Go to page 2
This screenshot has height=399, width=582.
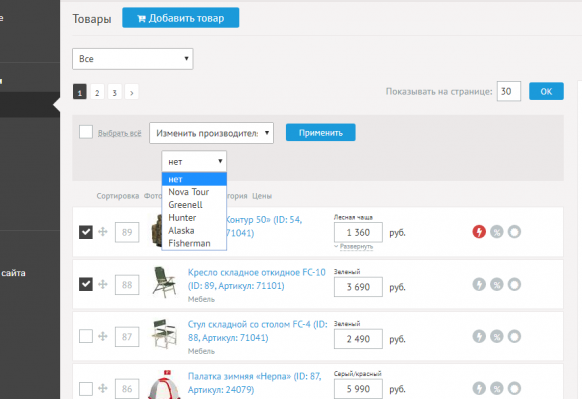[97, 92]
